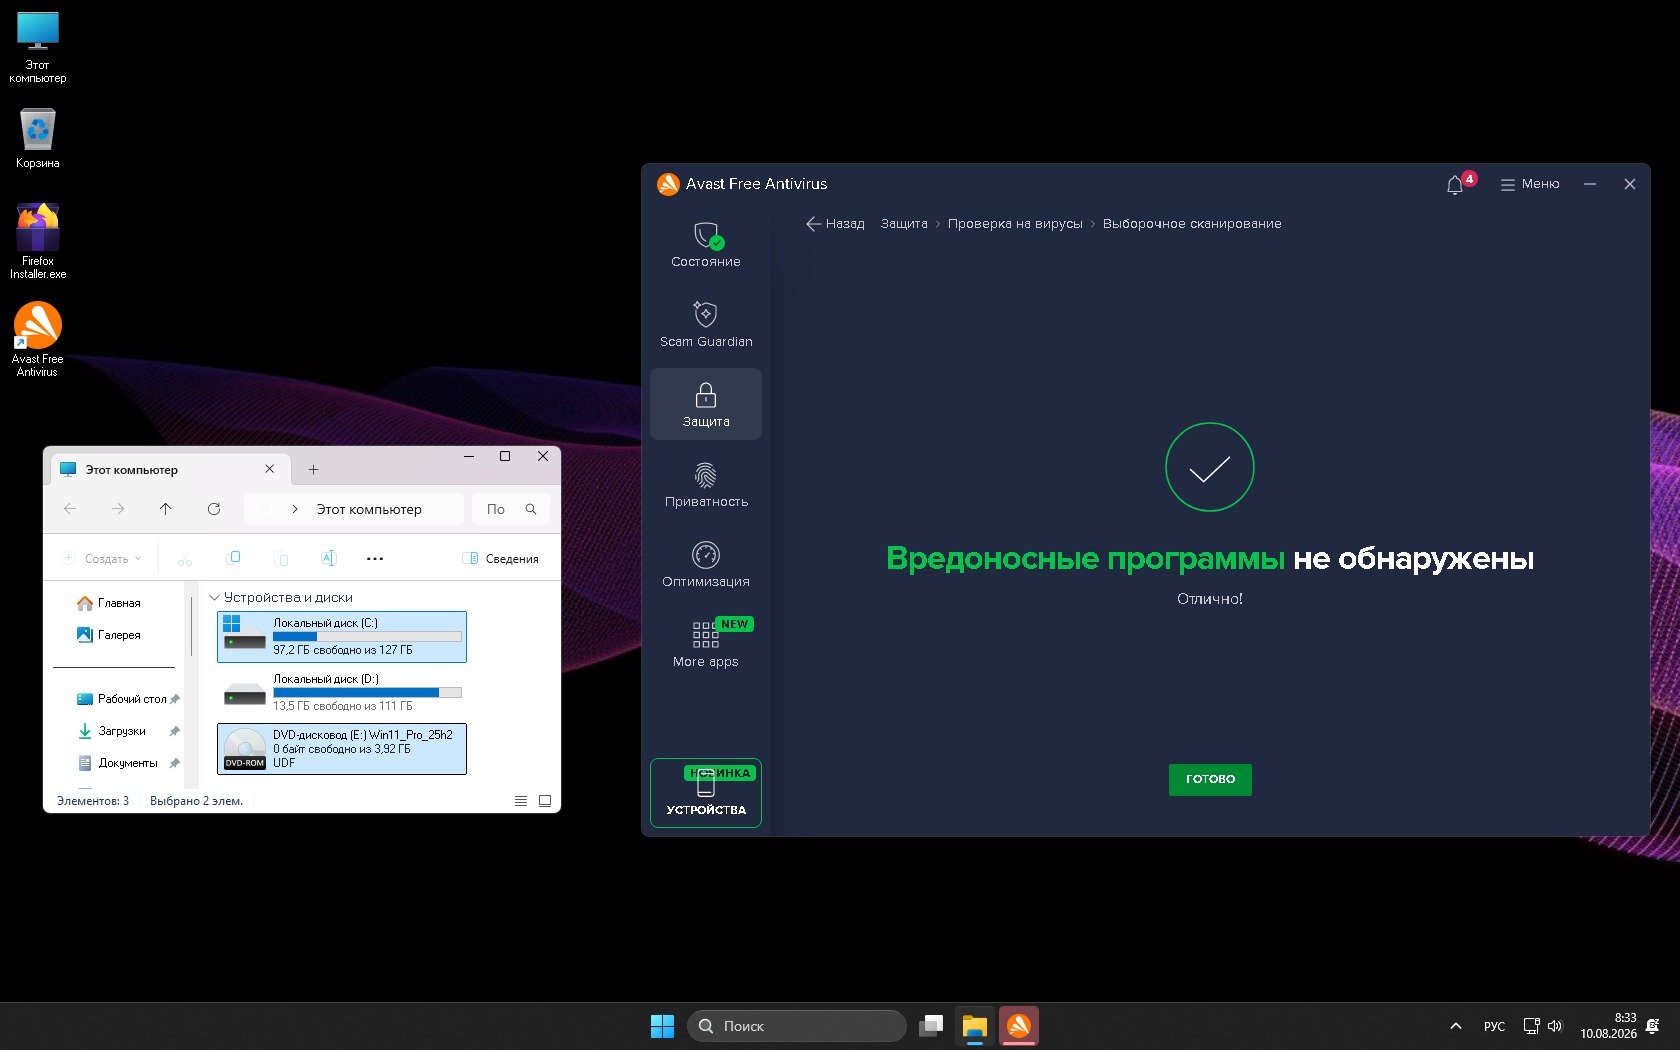Open Приватность section in Avast sidebar
The width and height of the screenshot is (1680, 1050).
705,485
